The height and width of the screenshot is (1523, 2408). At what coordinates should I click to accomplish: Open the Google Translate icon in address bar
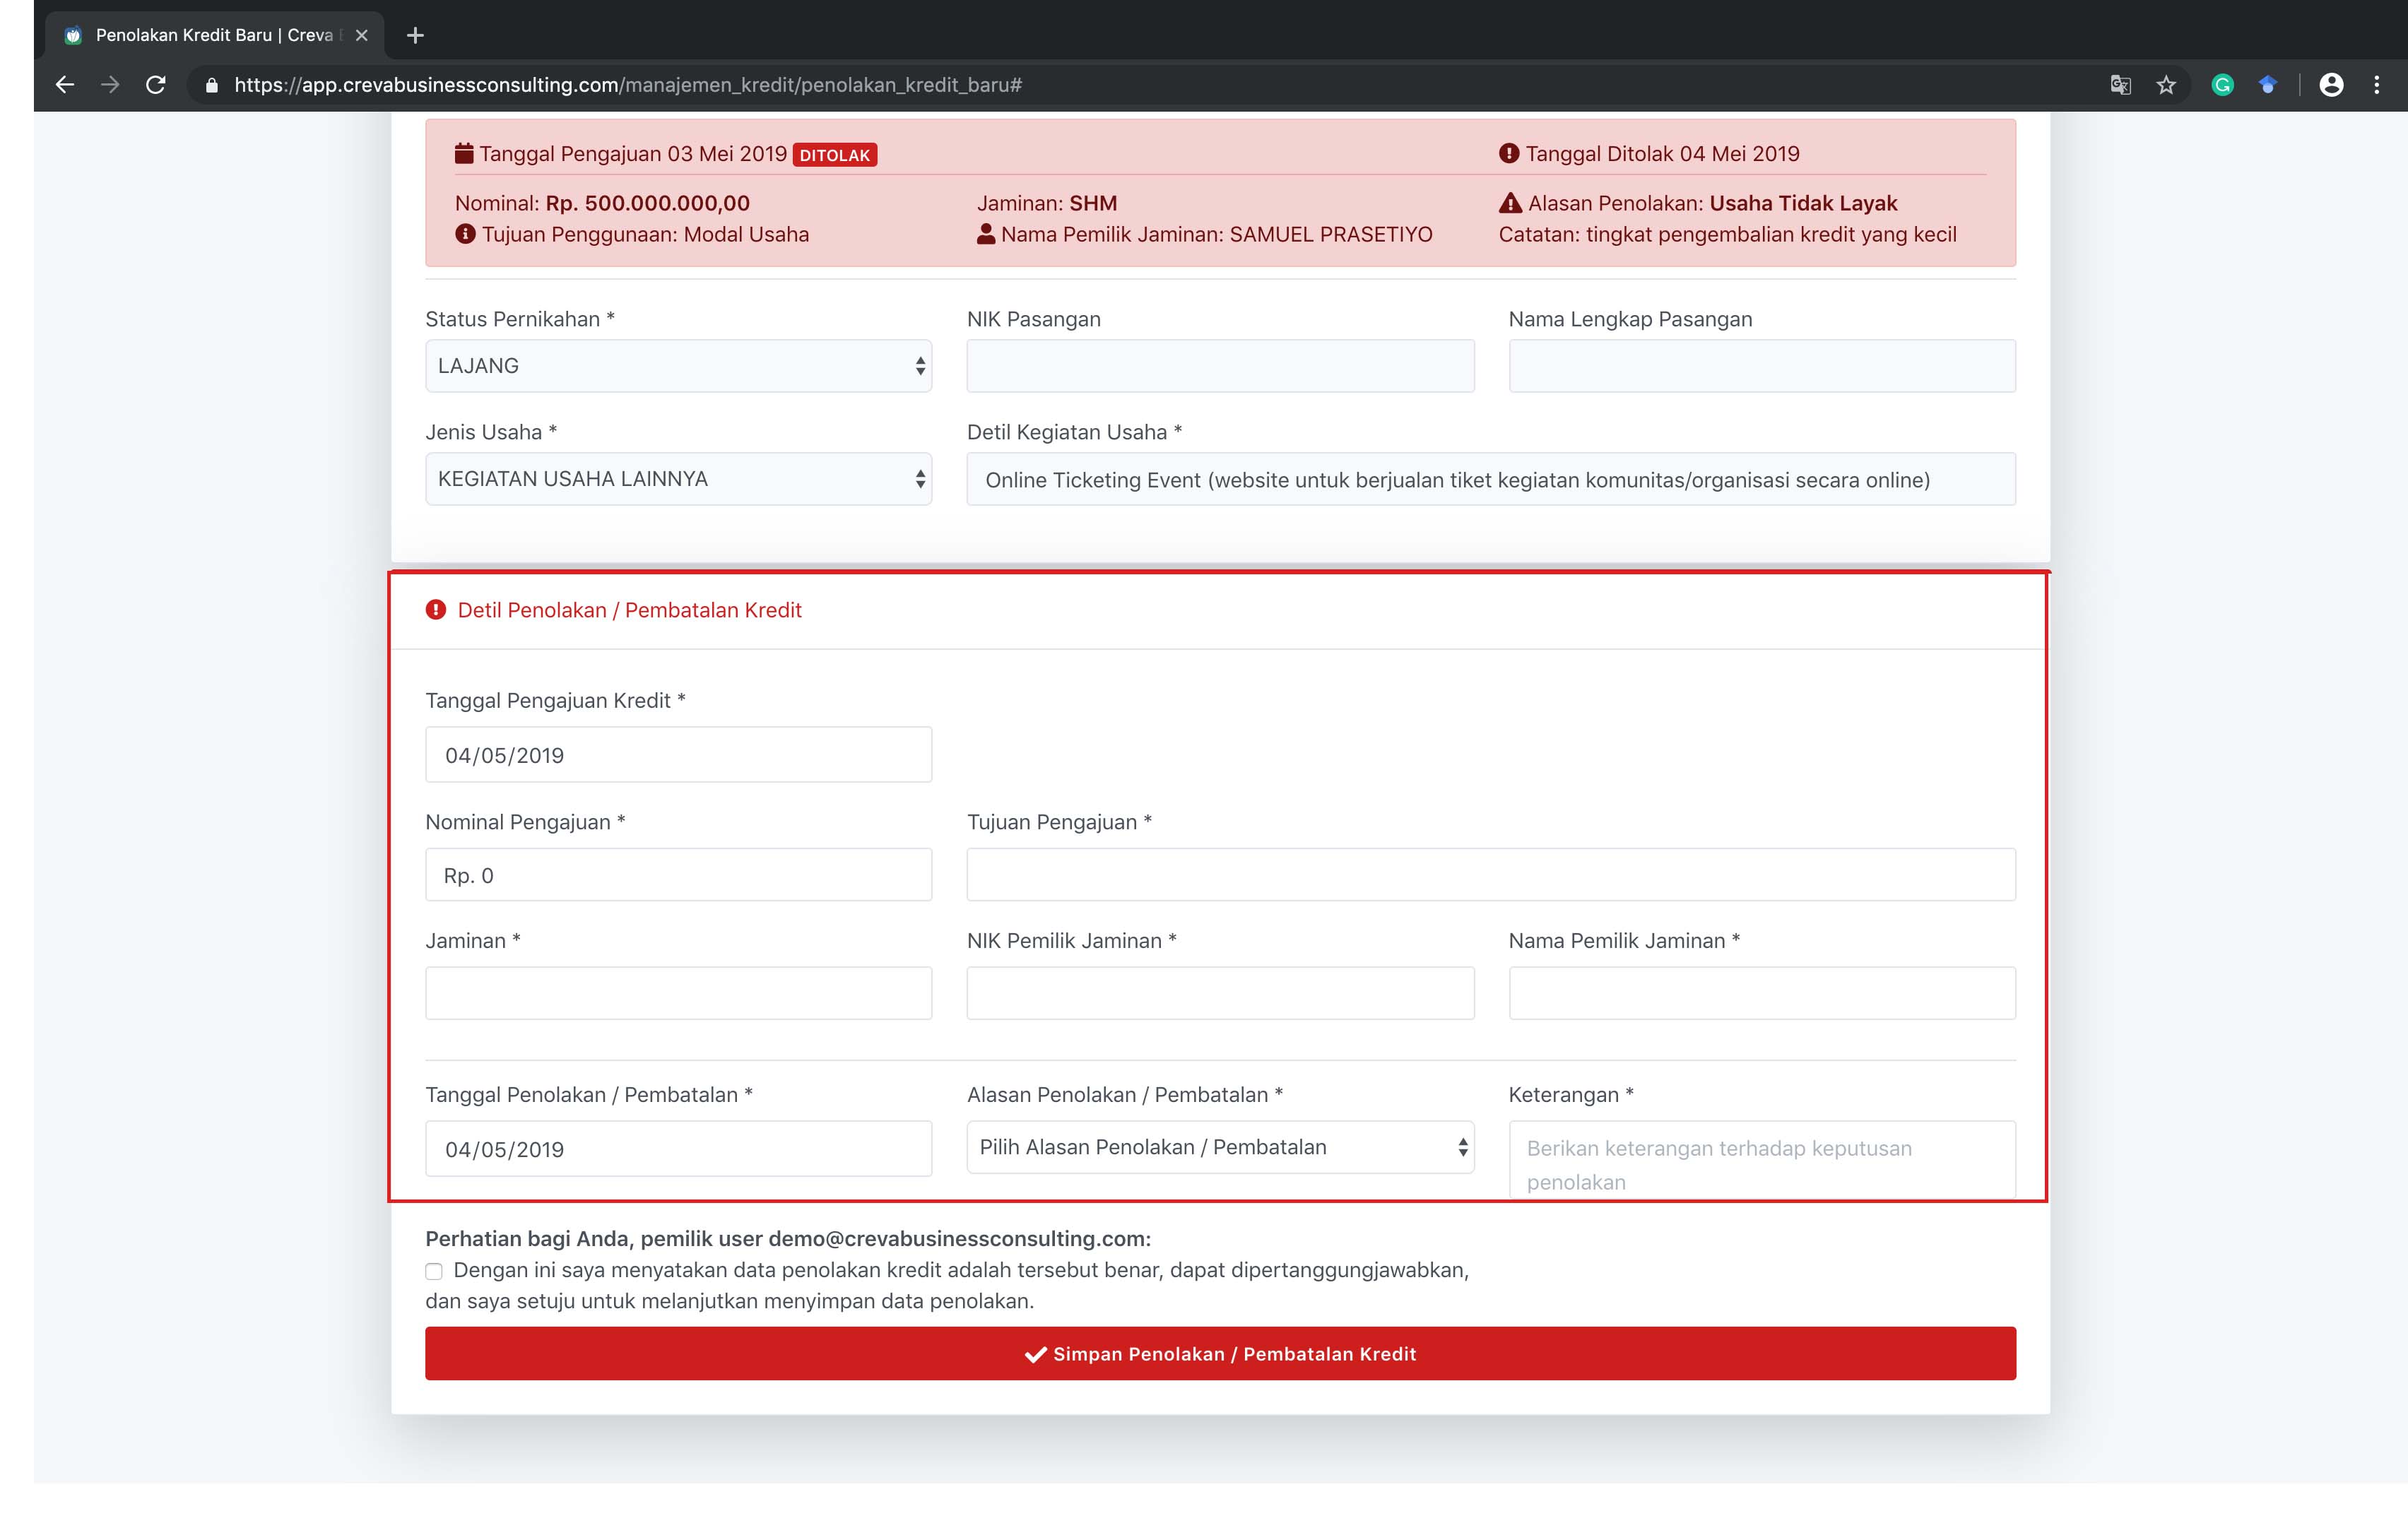[2120, 85]
